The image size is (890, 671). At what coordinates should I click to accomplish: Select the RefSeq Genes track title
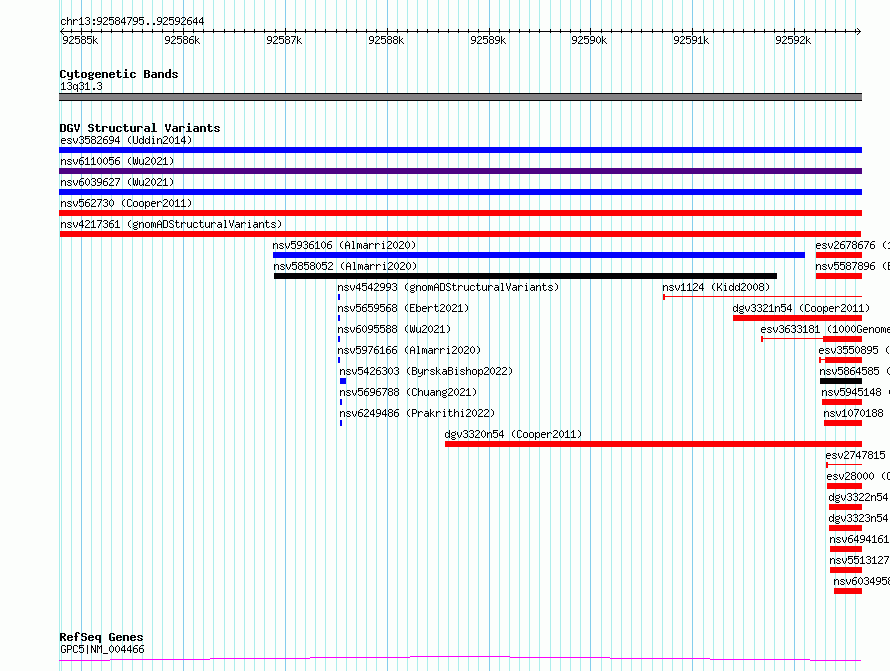pos(101,638)
